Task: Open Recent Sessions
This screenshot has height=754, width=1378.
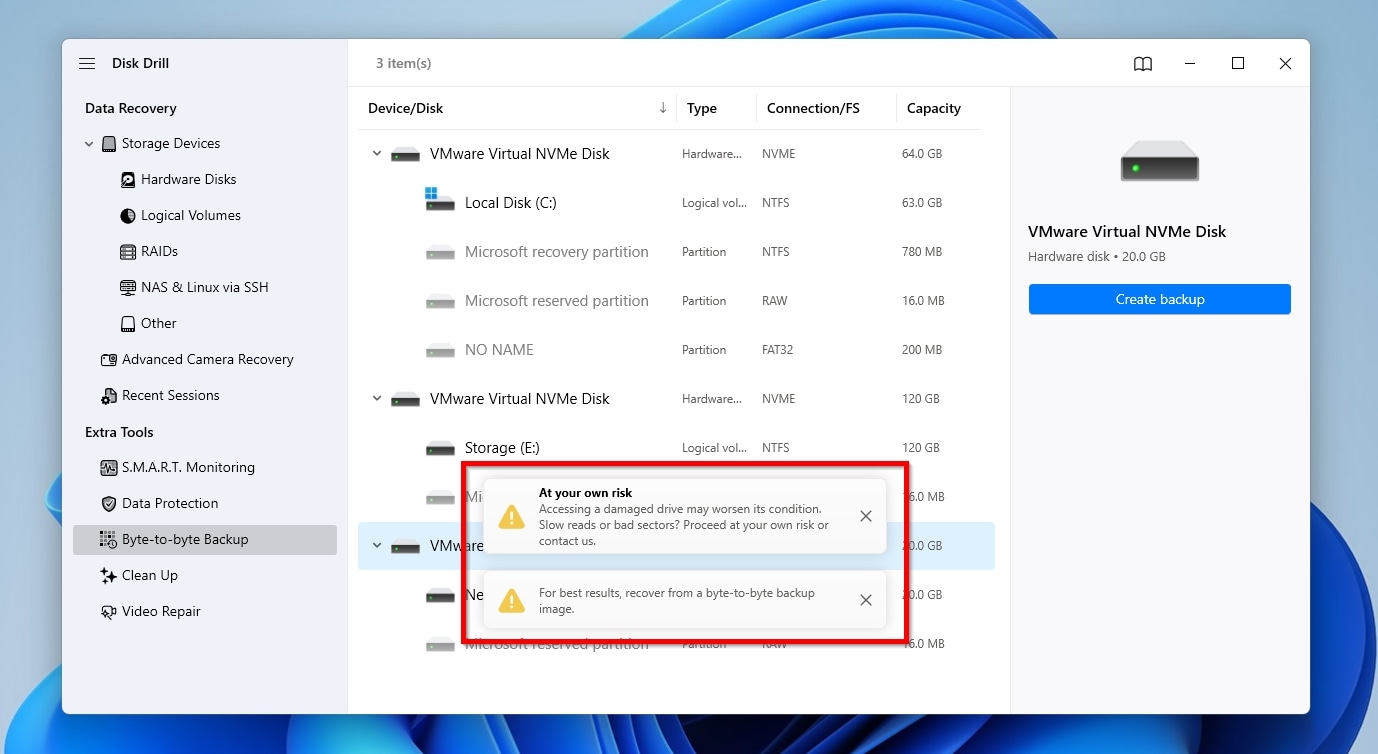Action: click(171, 395)
